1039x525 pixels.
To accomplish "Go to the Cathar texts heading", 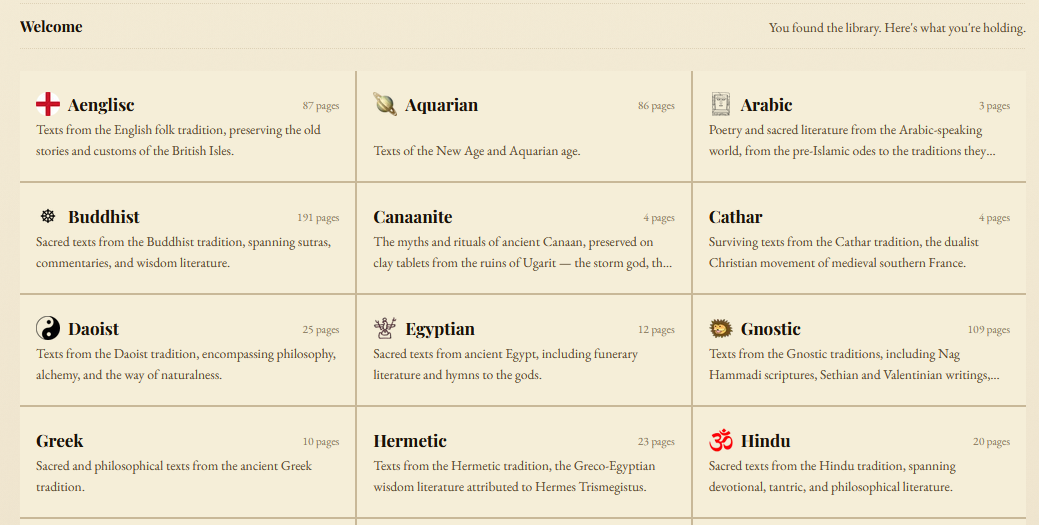I will [x=736, y=217].
